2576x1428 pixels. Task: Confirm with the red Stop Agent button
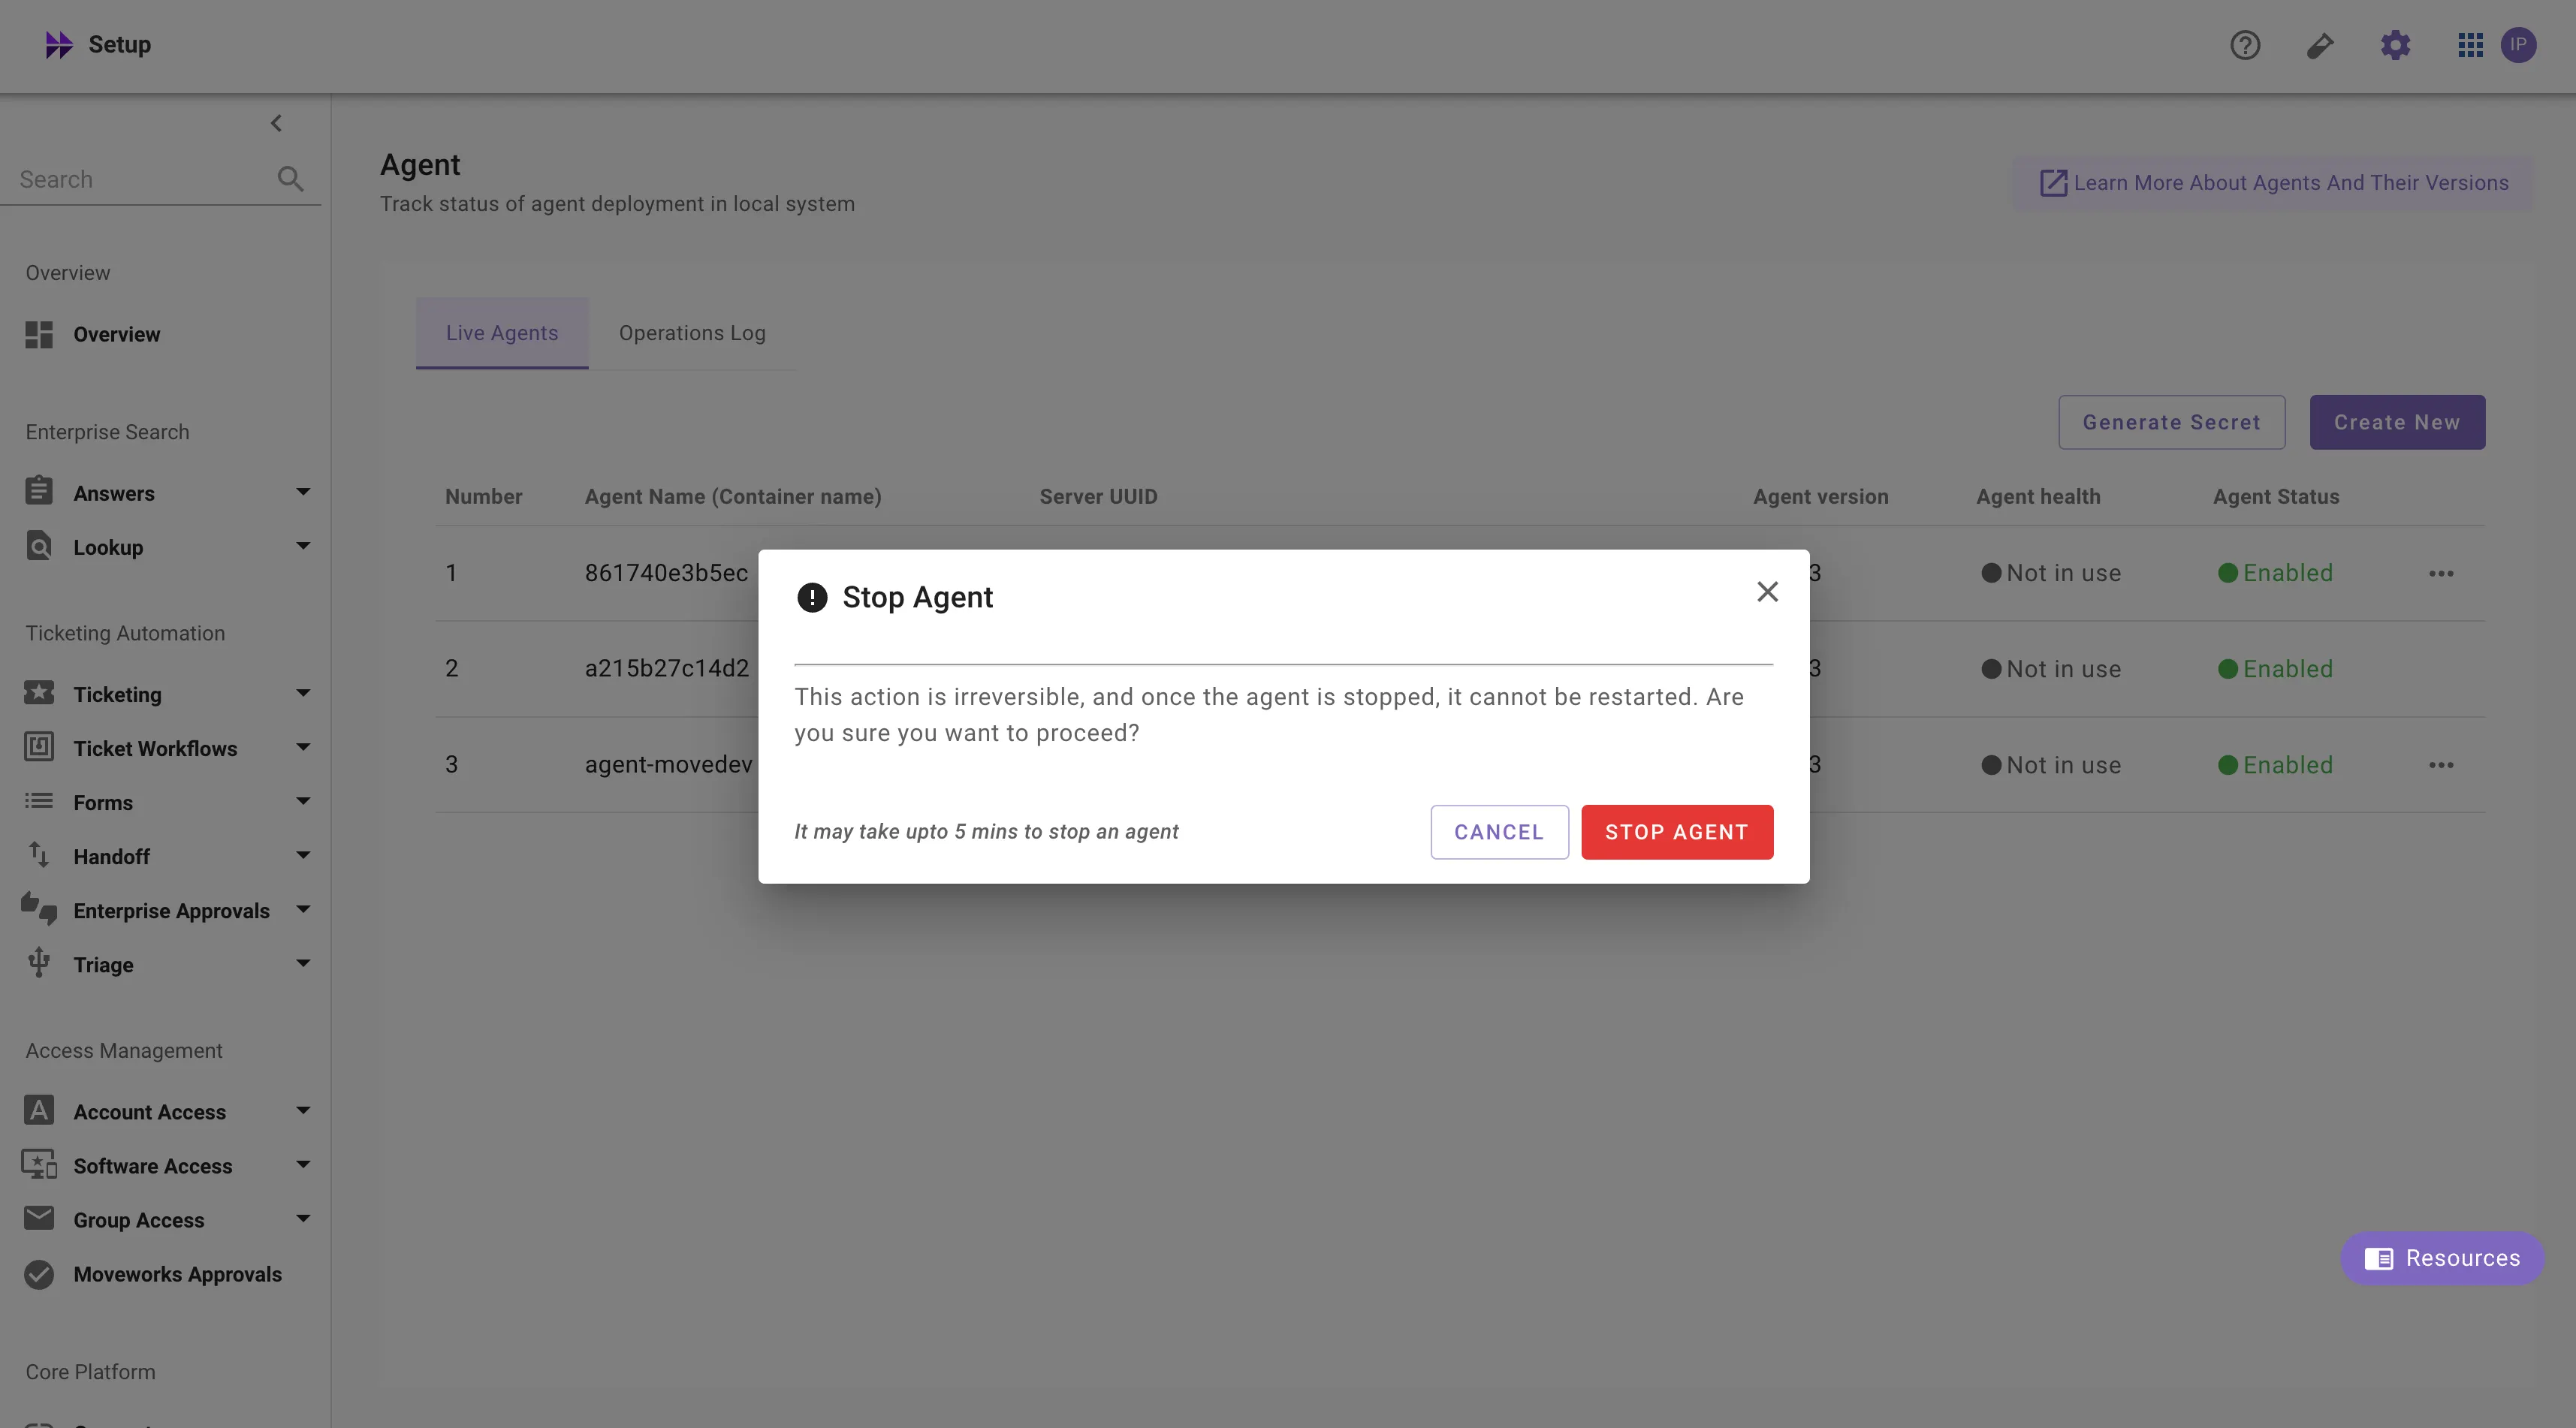1677,832
